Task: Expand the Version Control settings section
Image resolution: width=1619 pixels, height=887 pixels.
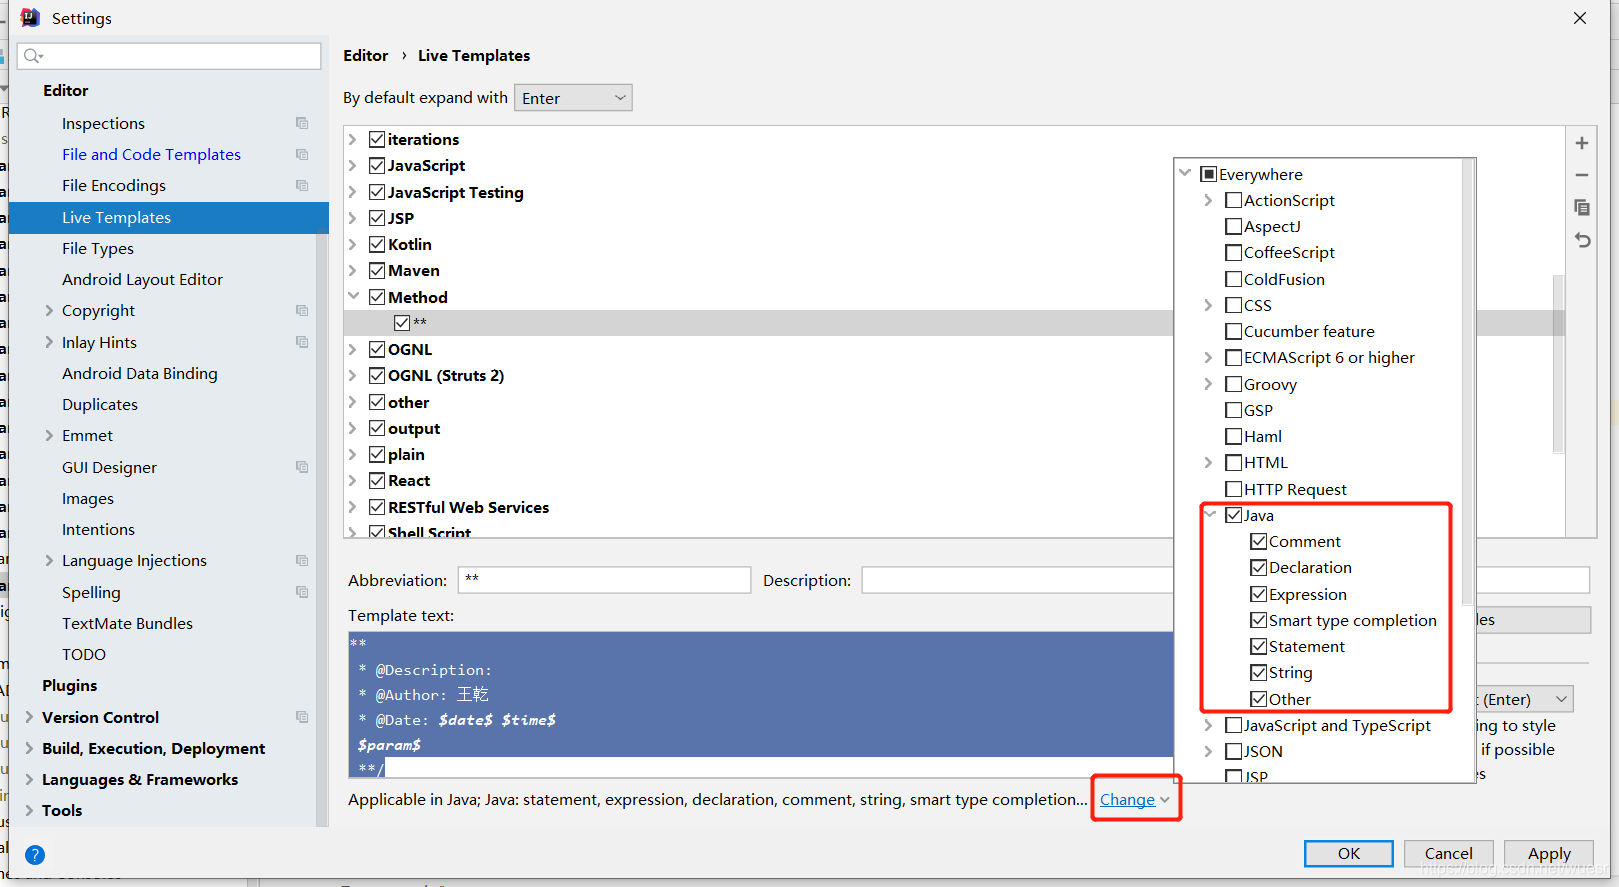Action: click(29, 717)
